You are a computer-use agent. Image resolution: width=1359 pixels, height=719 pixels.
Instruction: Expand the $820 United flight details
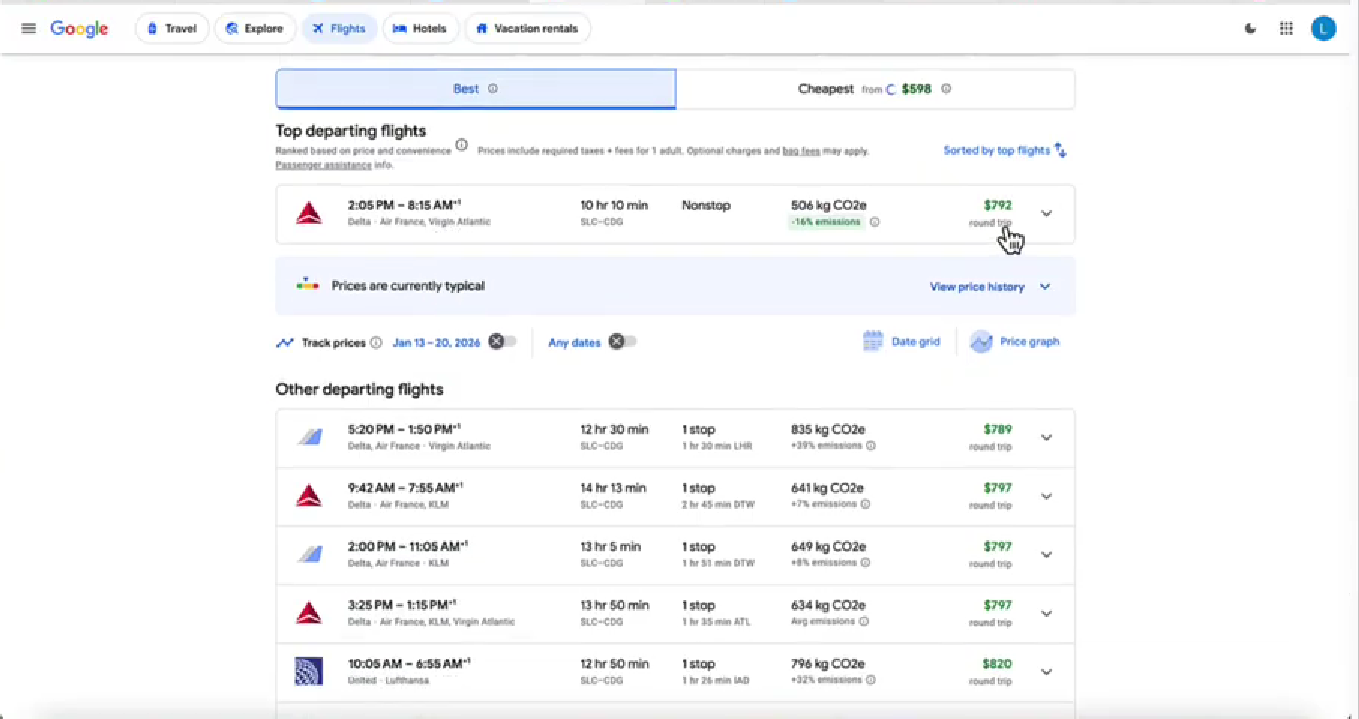tap(1046, 672)
